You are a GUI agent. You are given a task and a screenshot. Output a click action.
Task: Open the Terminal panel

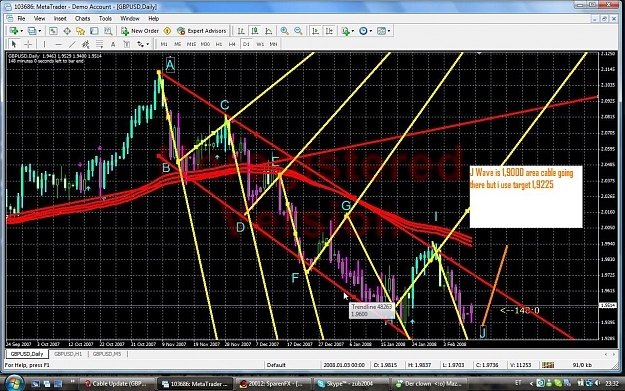(x=94, y=31)
